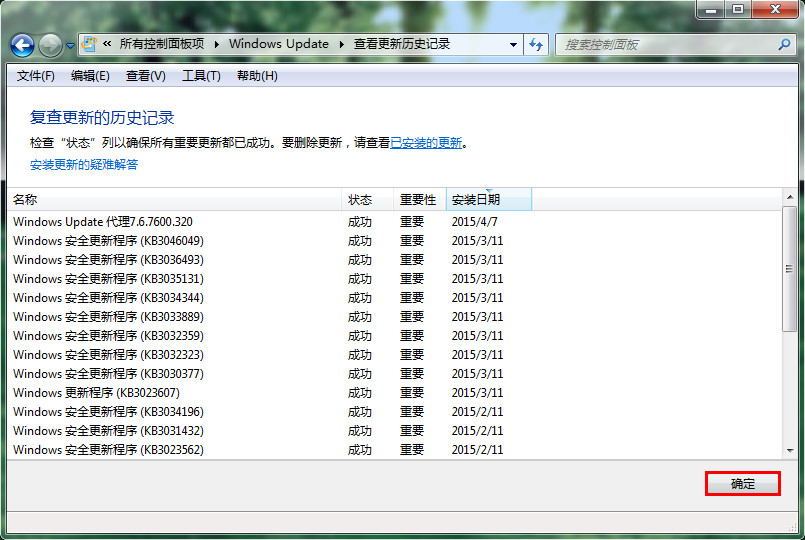Close the update history window
805x540 pixels.
pyautogui.click(x=775, y=9)
